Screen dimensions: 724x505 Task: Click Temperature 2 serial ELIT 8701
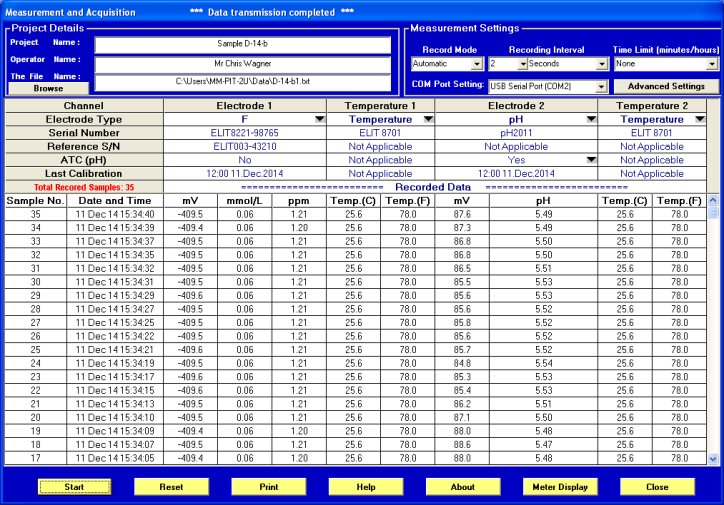coord(652,133)
